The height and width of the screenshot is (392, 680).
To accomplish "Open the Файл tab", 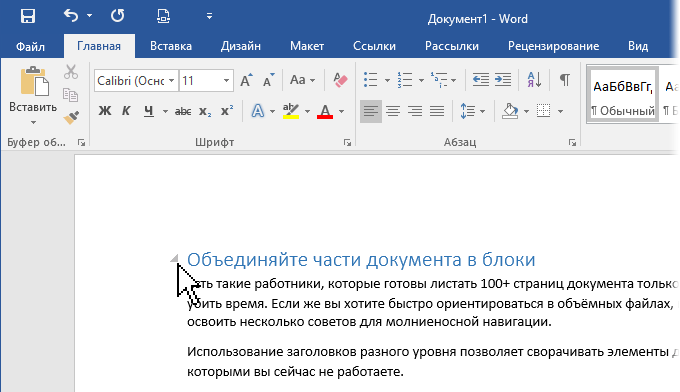I will tap(30, 46).
